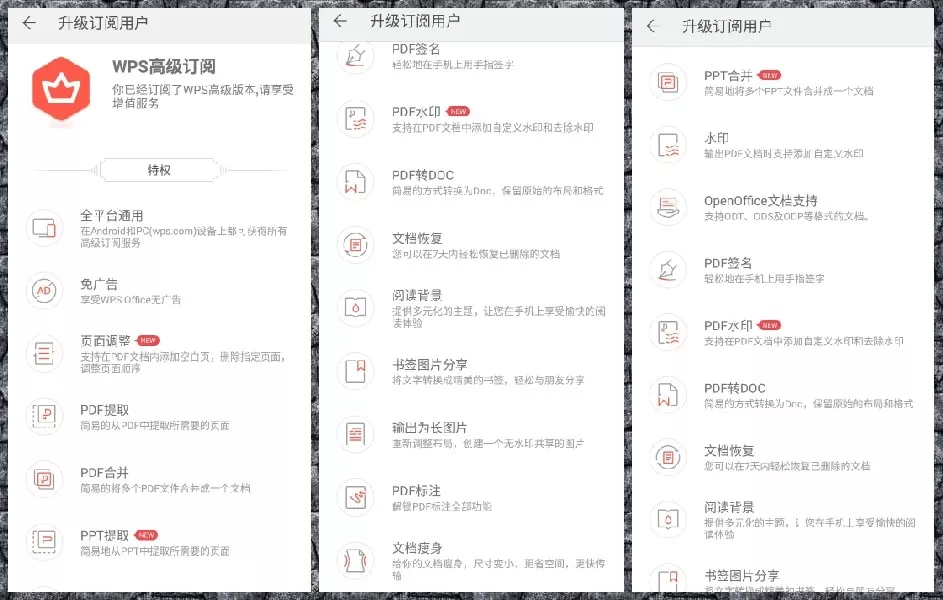
Task: Tap NEW badge next to PPT提取
Action: pos(146,535)
